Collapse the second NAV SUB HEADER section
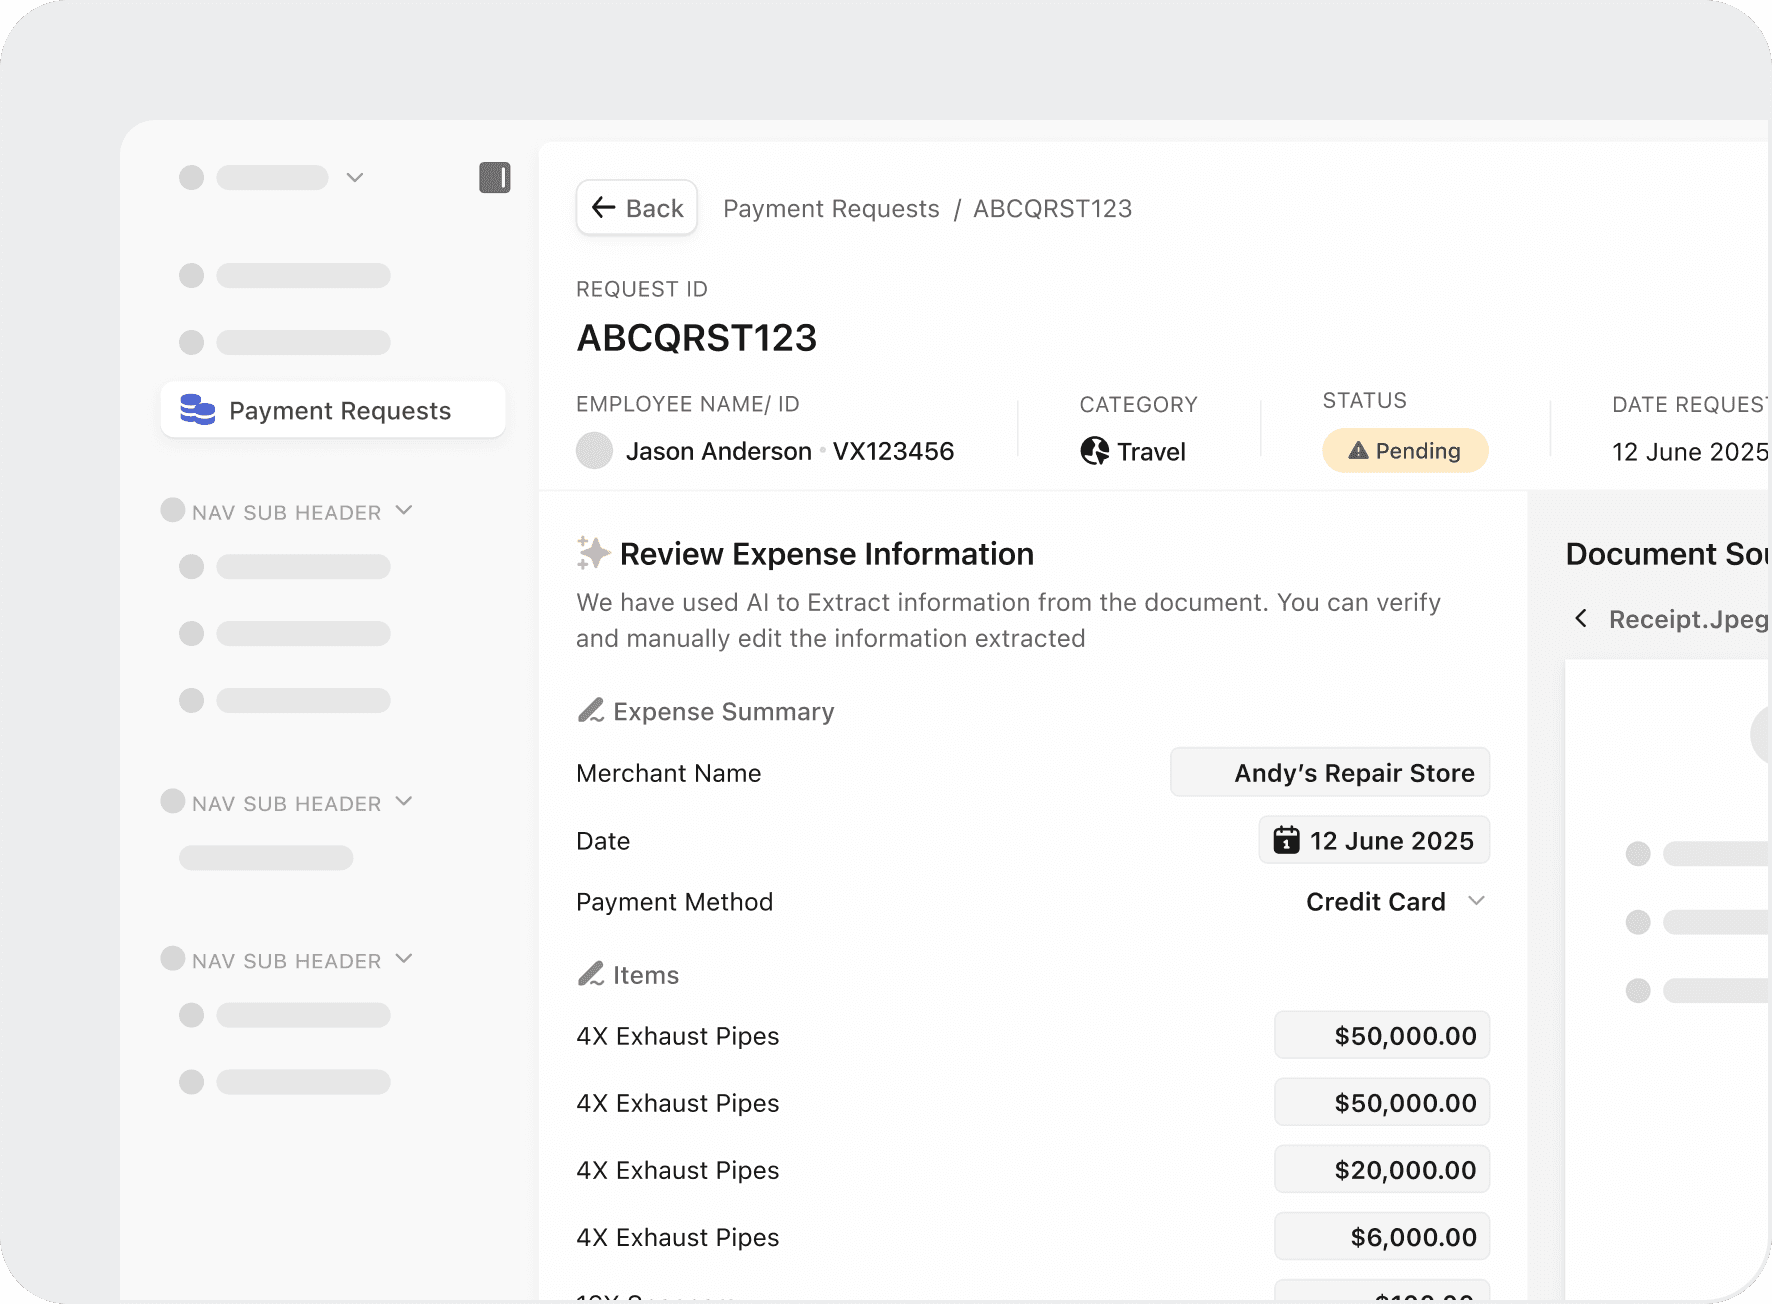The width and height of the screenshot is (1772, 1304). (x=404, y=802)
